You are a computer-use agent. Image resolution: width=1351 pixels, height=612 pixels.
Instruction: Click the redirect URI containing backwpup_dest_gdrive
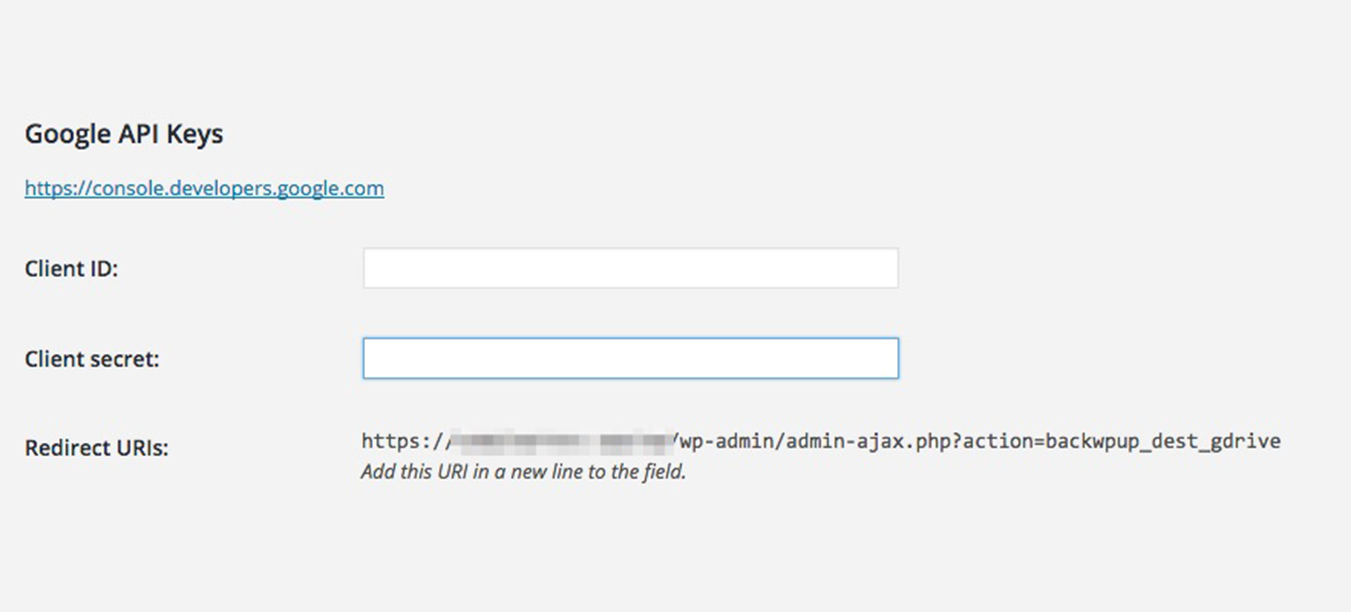[820, 441]
